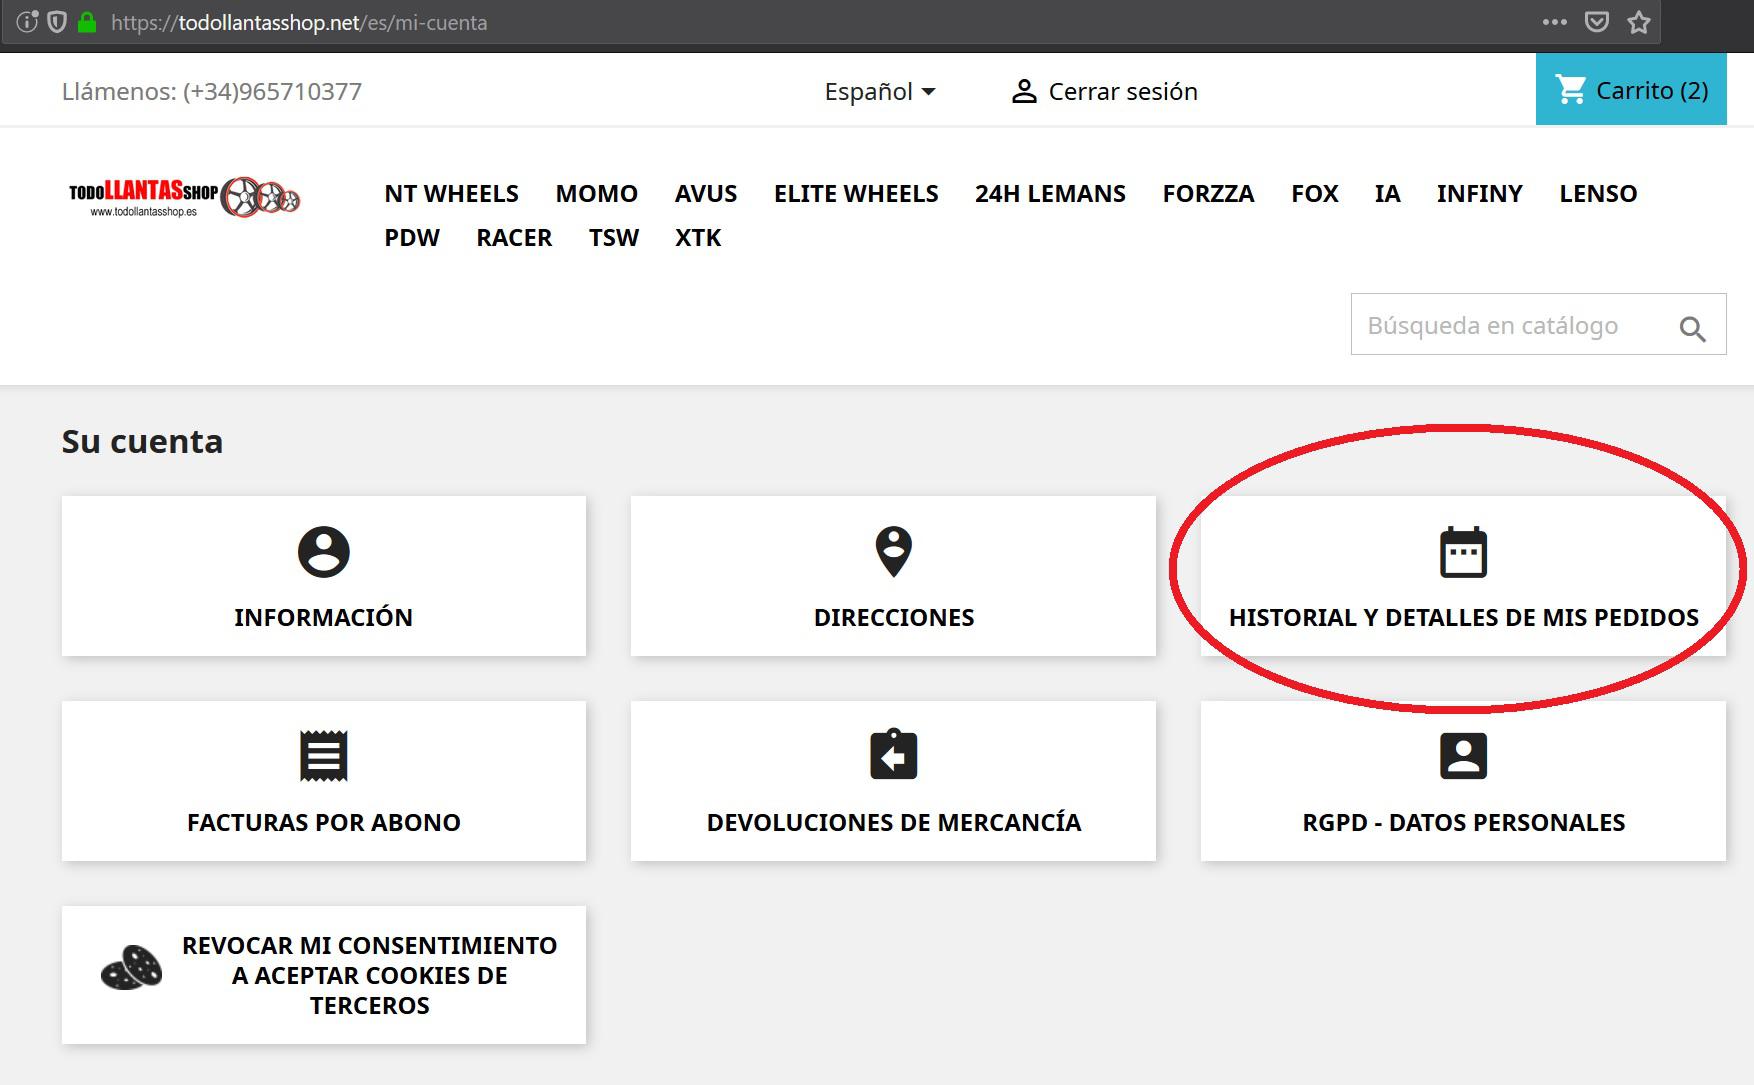Open the browser overflow menu with three dots
The width and height of the screenshot is (1754, 1085).
pos(1553,21)
